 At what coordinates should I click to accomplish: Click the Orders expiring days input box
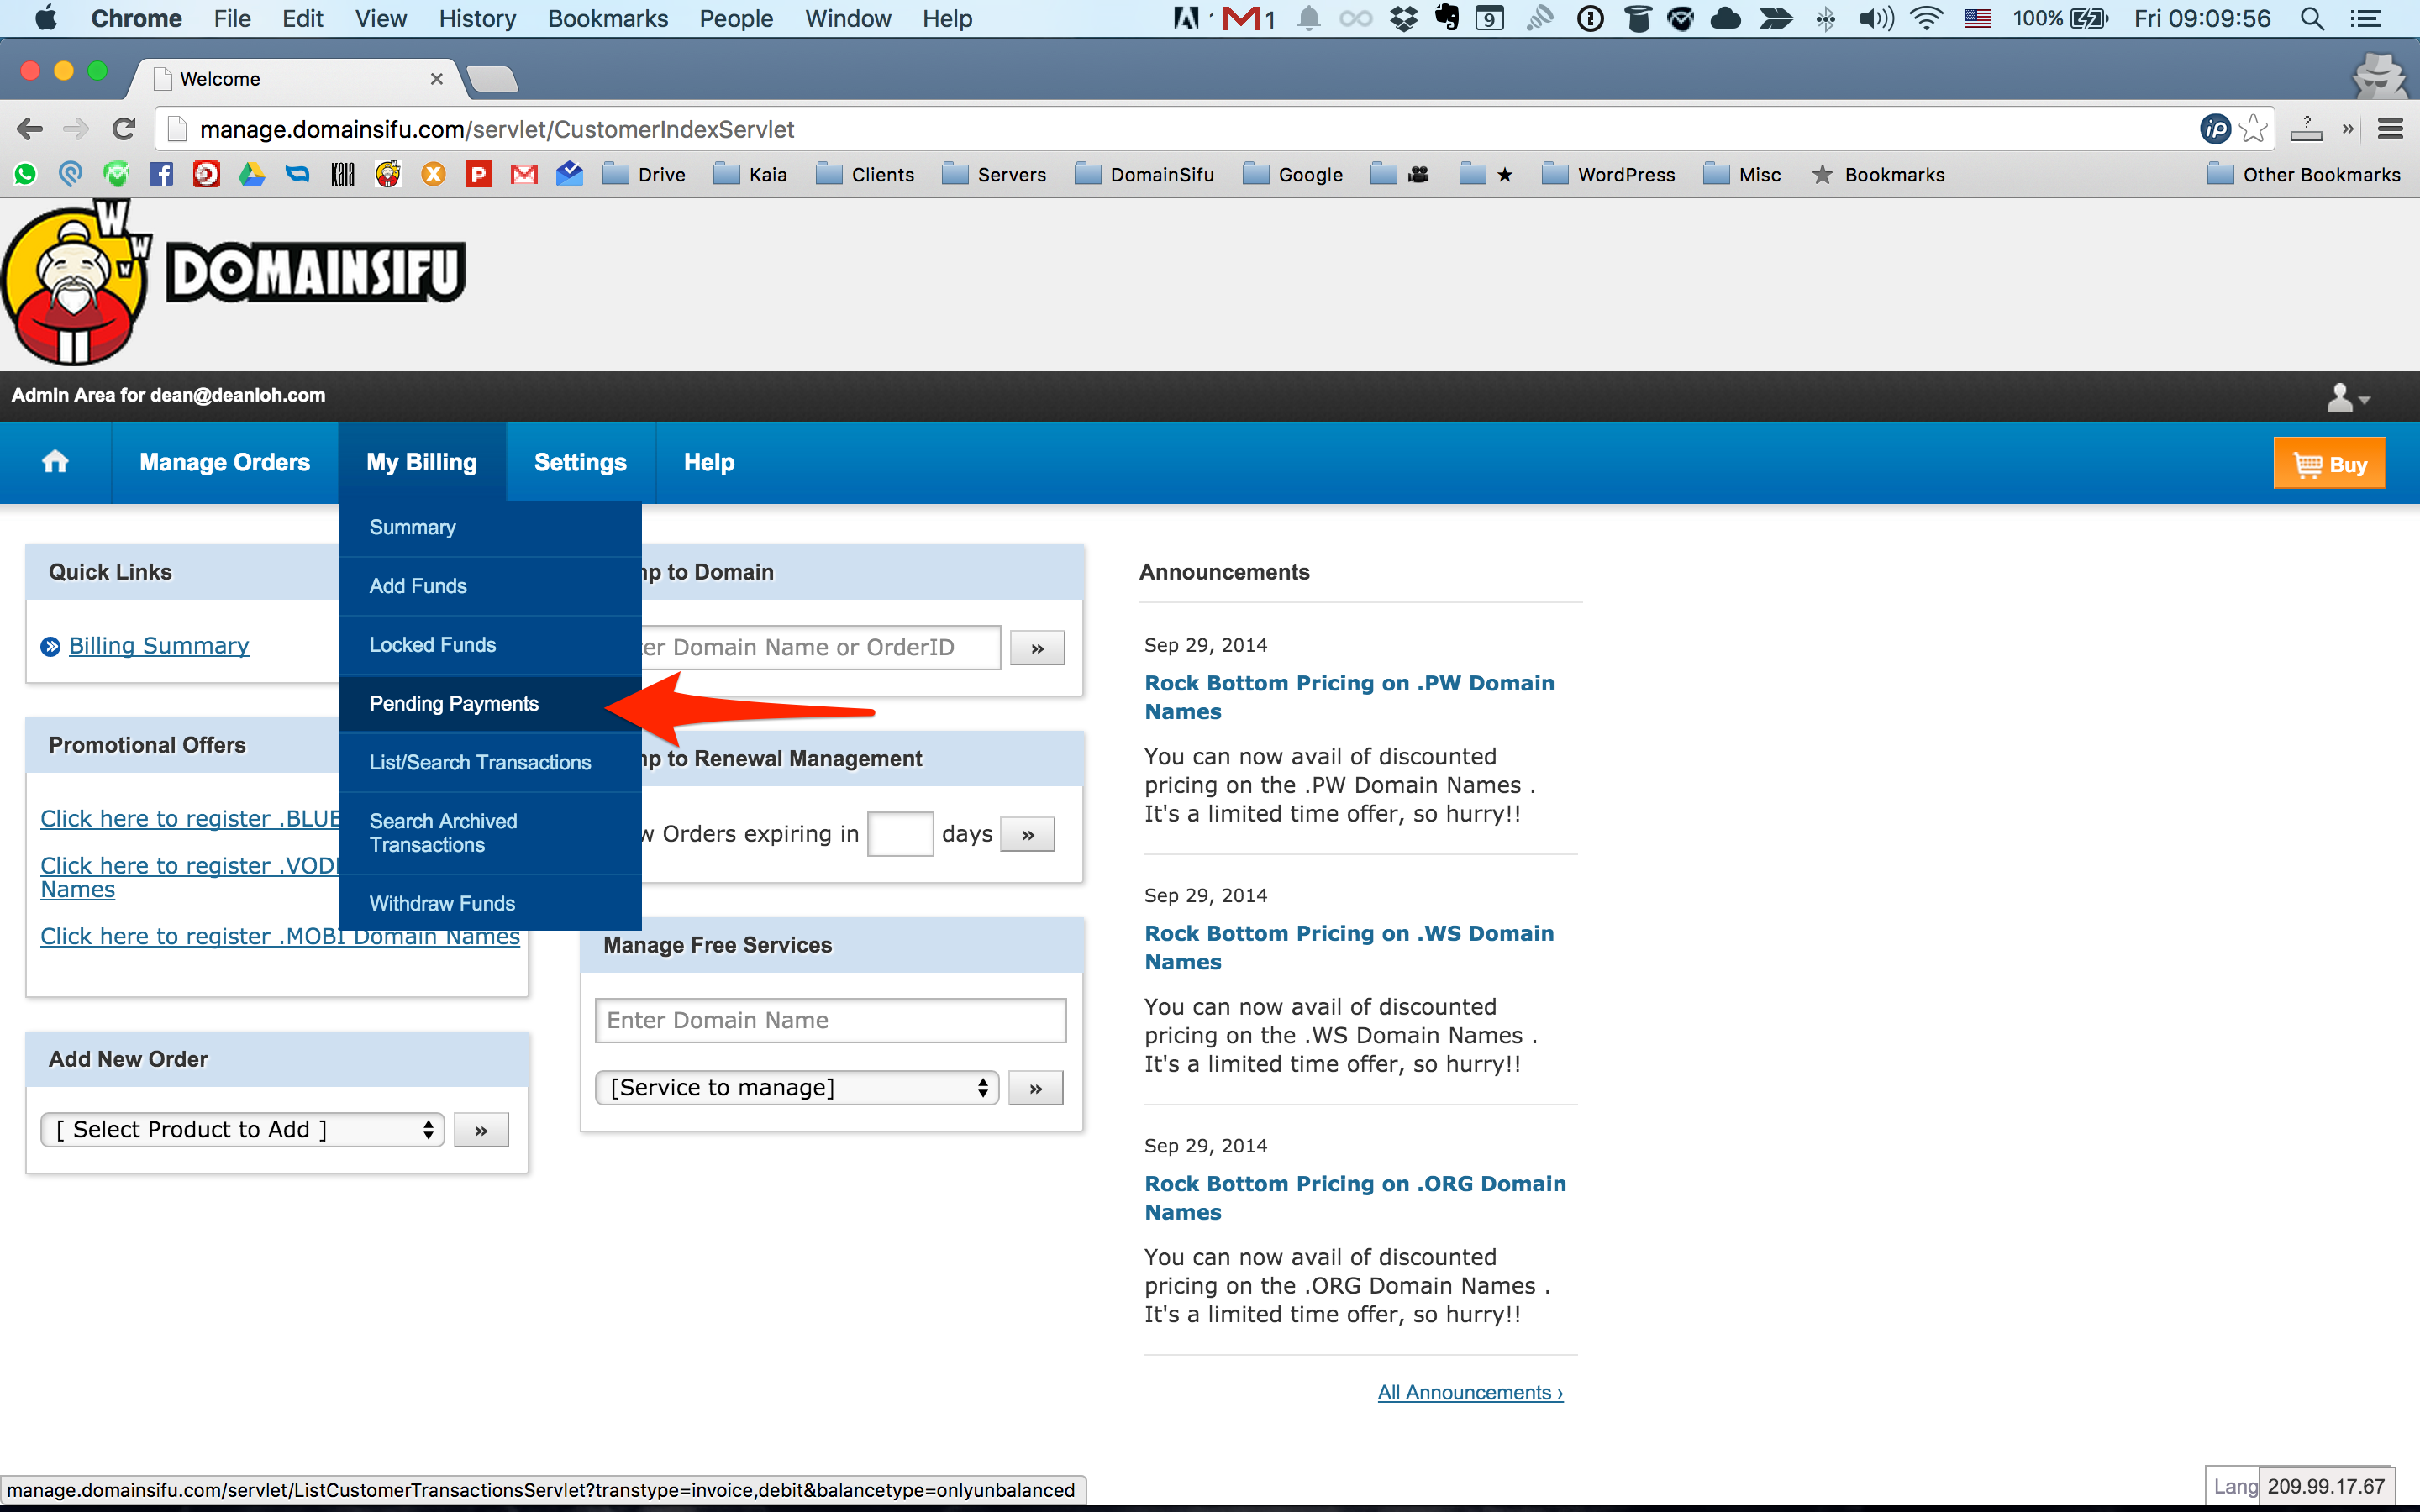click(x=899, y=834)
